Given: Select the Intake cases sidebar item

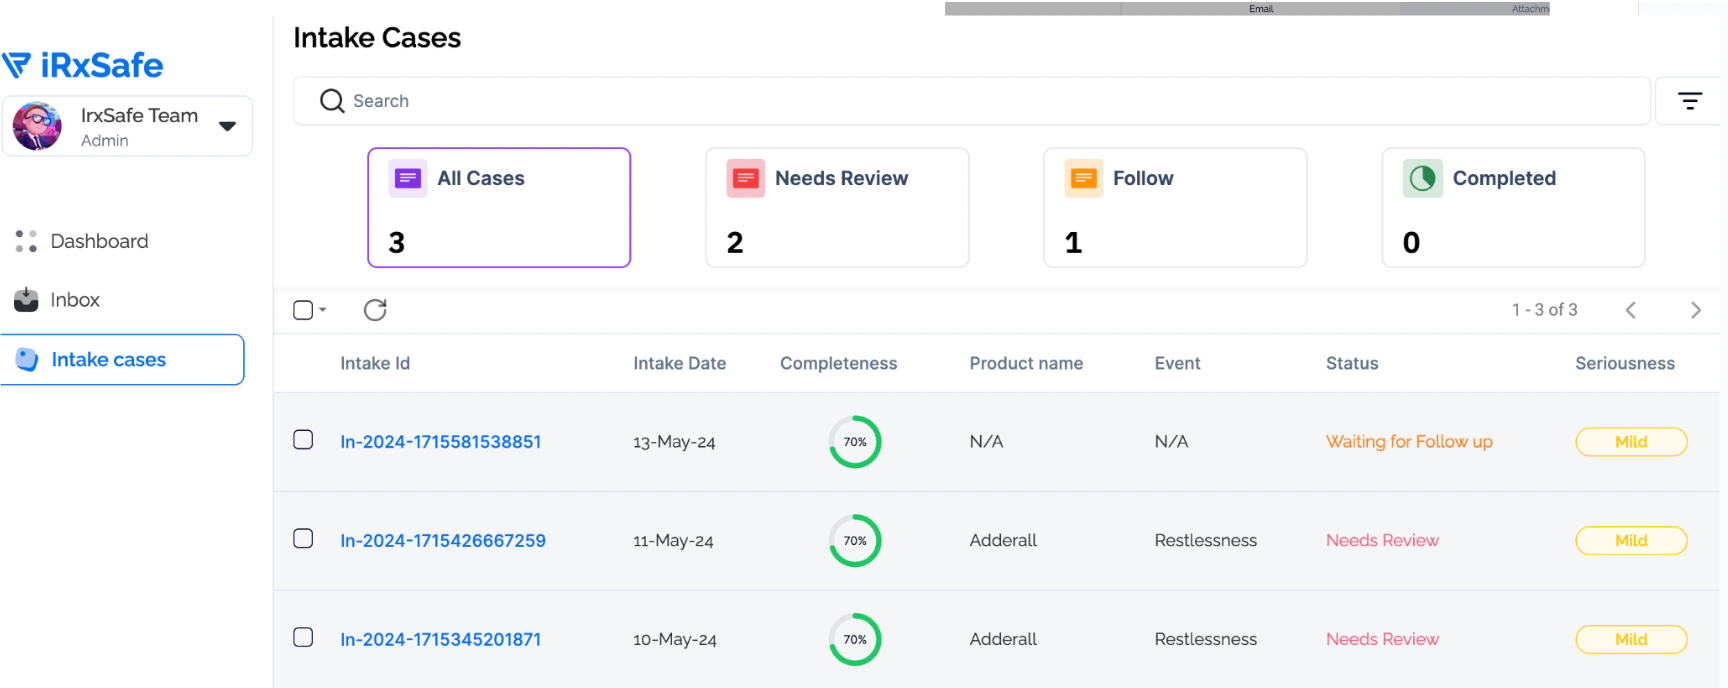Looking at the screenshot, I should coord(108,360).
